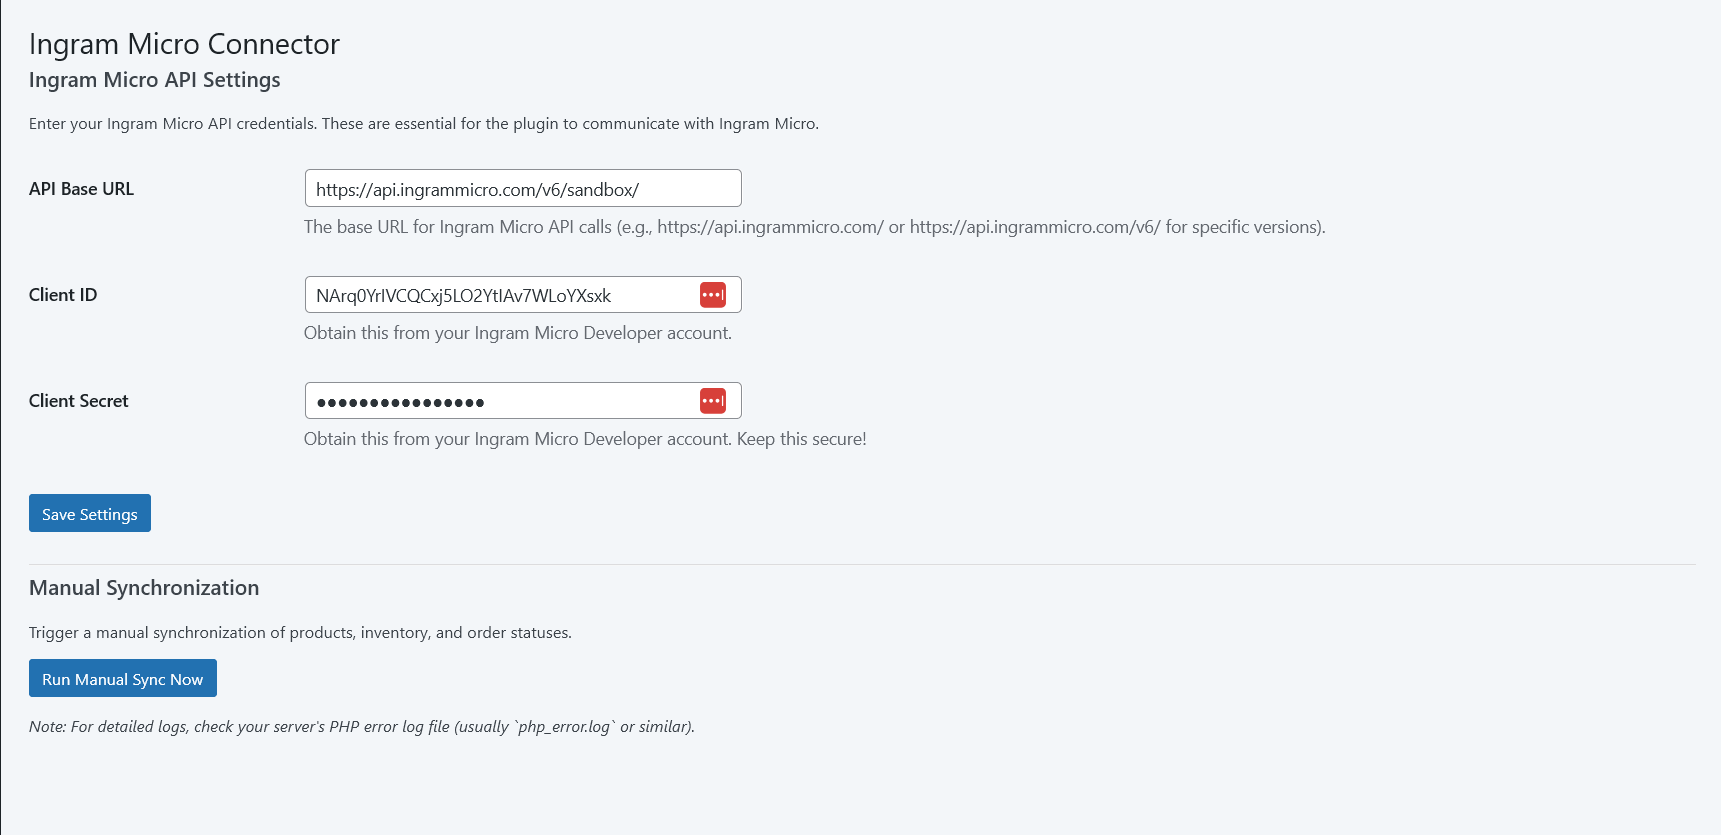Select the "Client ID" label

point(63,295)
